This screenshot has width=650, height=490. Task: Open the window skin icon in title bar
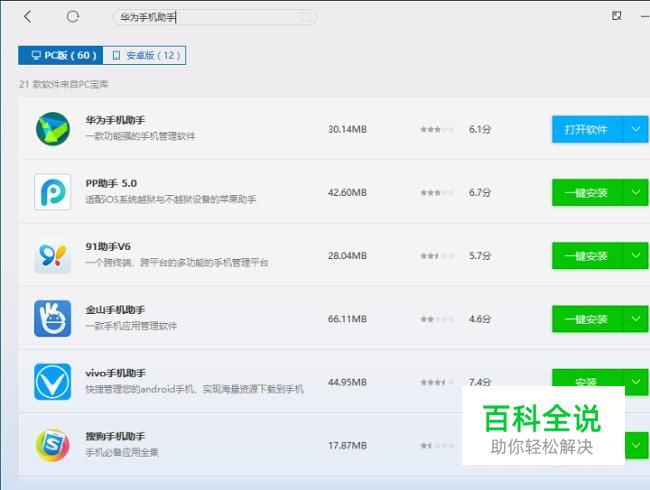pyautogui.click(x=616, y=16)
